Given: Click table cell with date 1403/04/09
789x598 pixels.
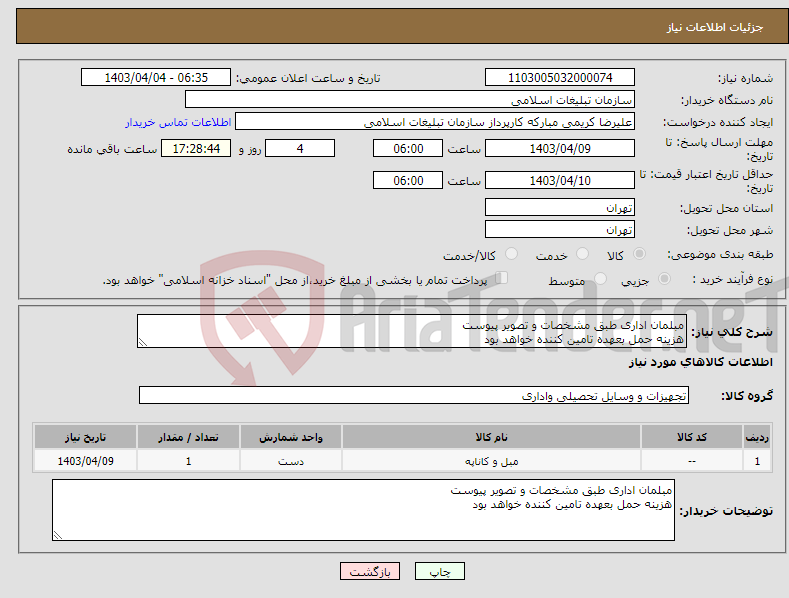Looking at the screenshot, I should (x=86, y=461).
